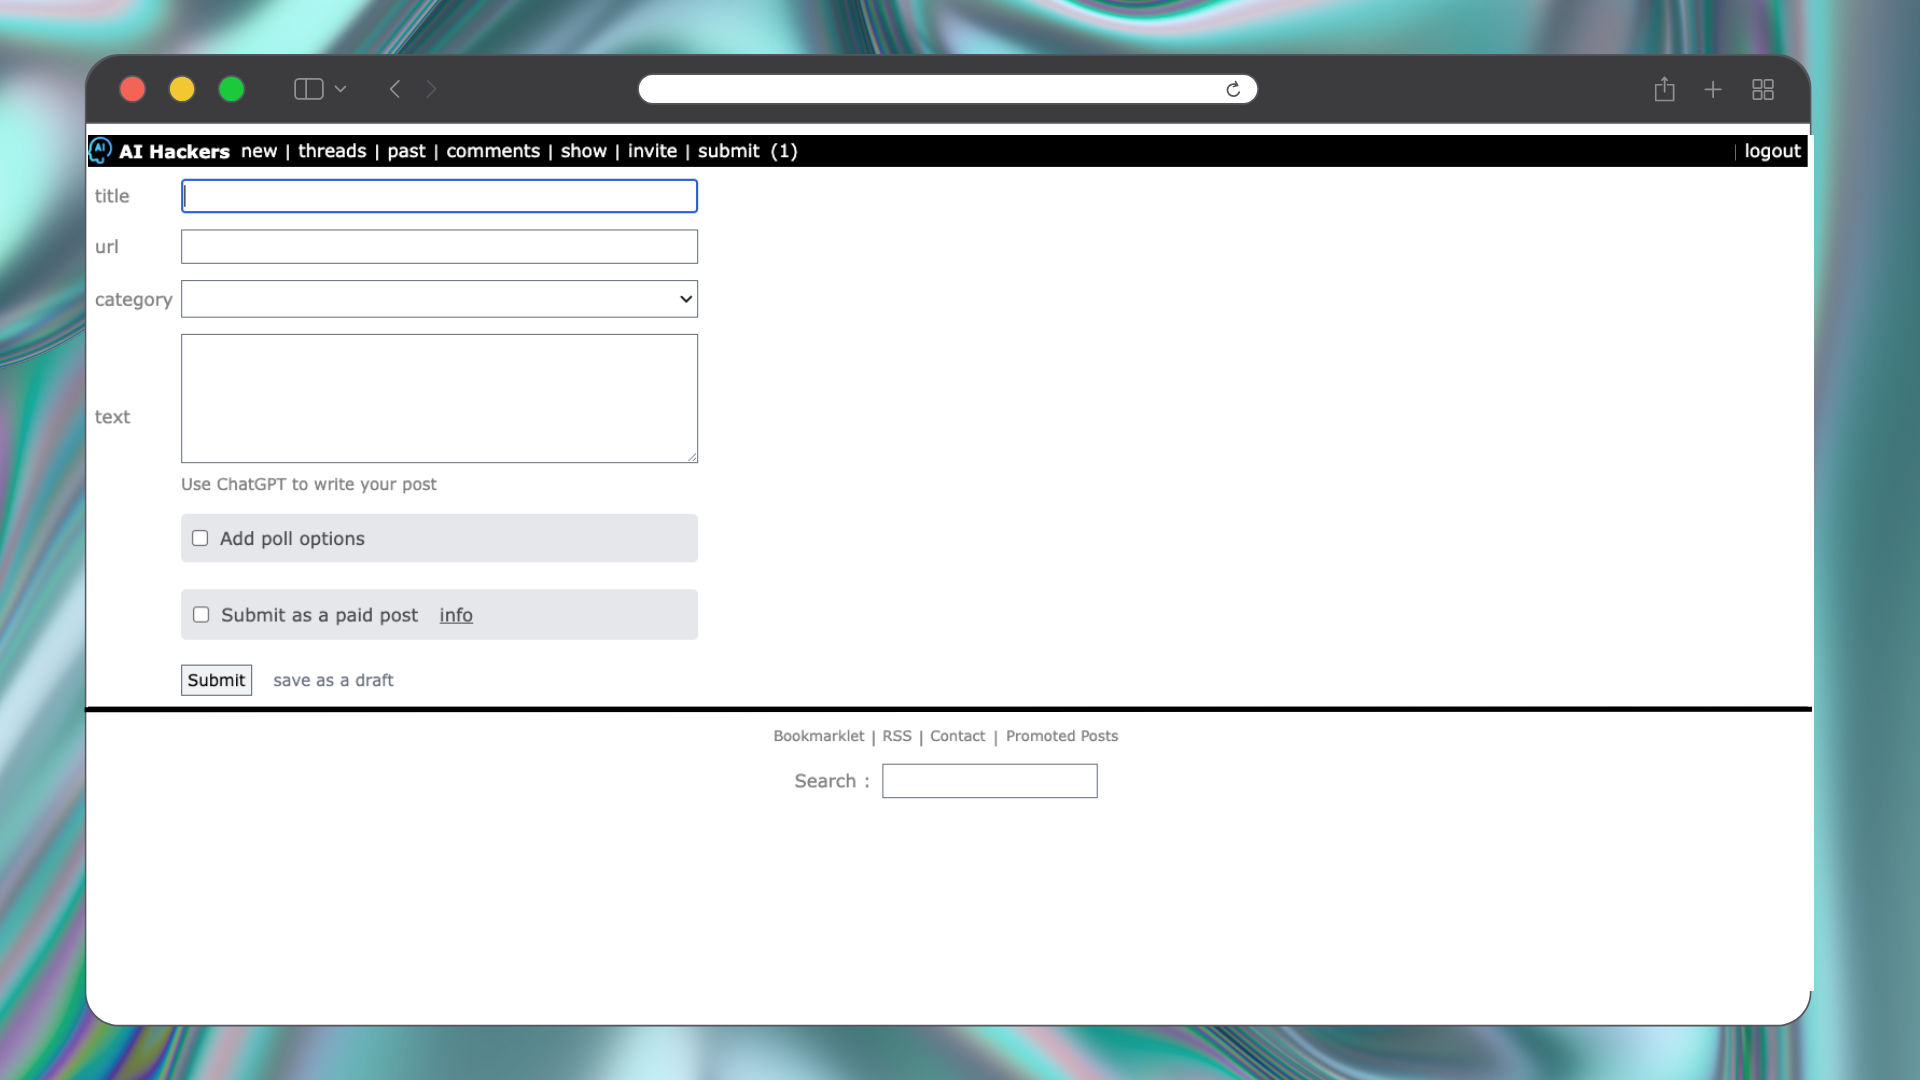Click the browser address bar

[x=947, y=89]
